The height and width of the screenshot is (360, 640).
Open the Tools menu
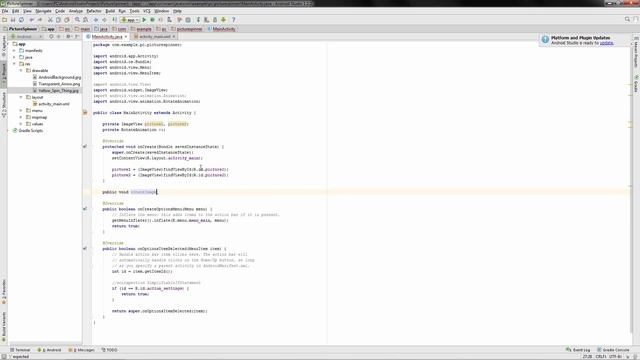click(134, 11)
